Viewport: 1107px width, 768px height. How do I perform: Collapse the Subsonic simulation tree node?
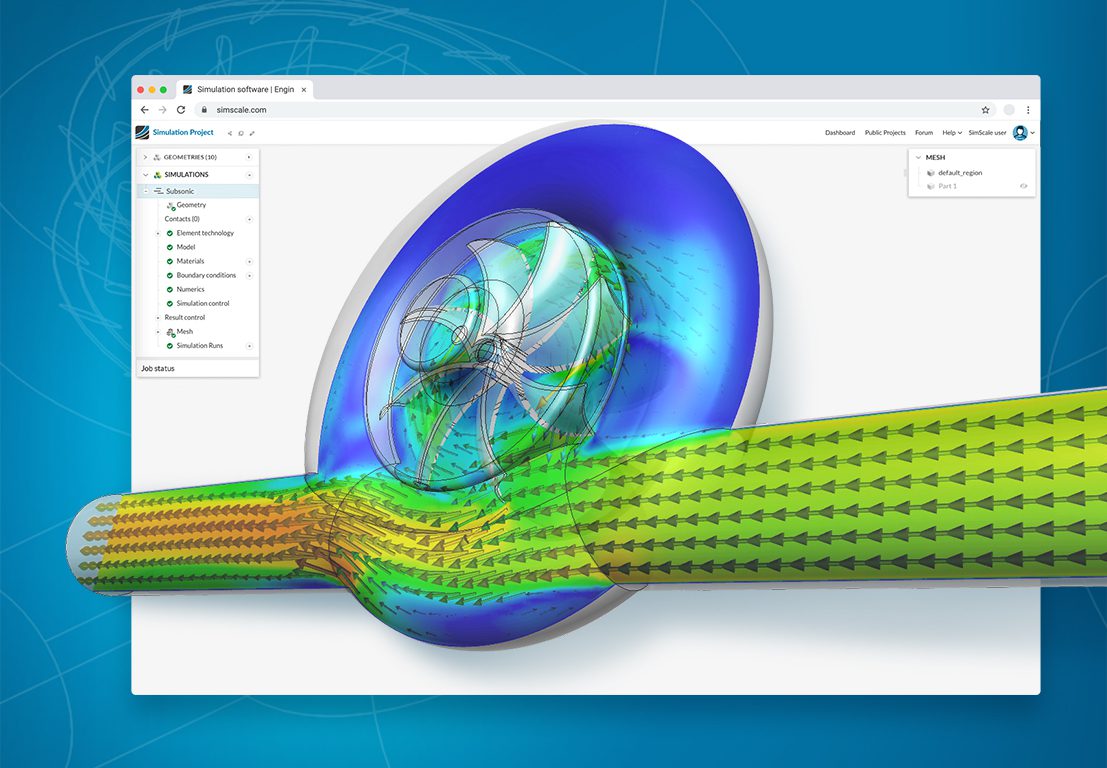146,191
